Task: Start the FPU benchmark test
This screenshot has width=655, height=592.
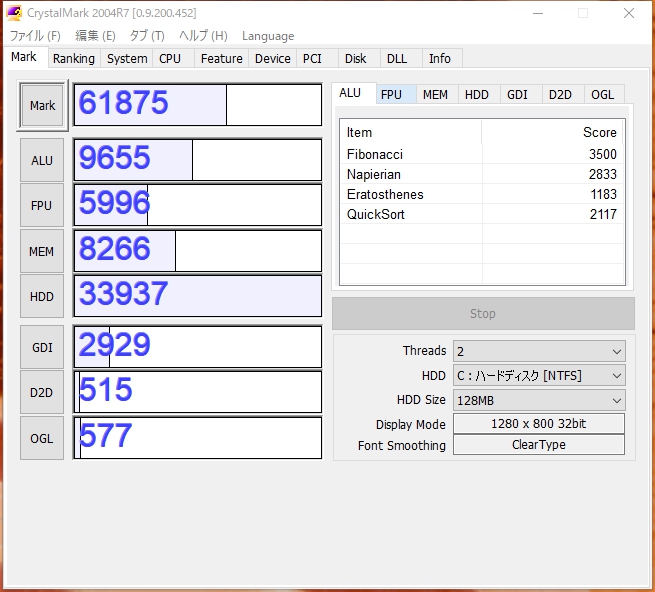Action: coord(42,205)
